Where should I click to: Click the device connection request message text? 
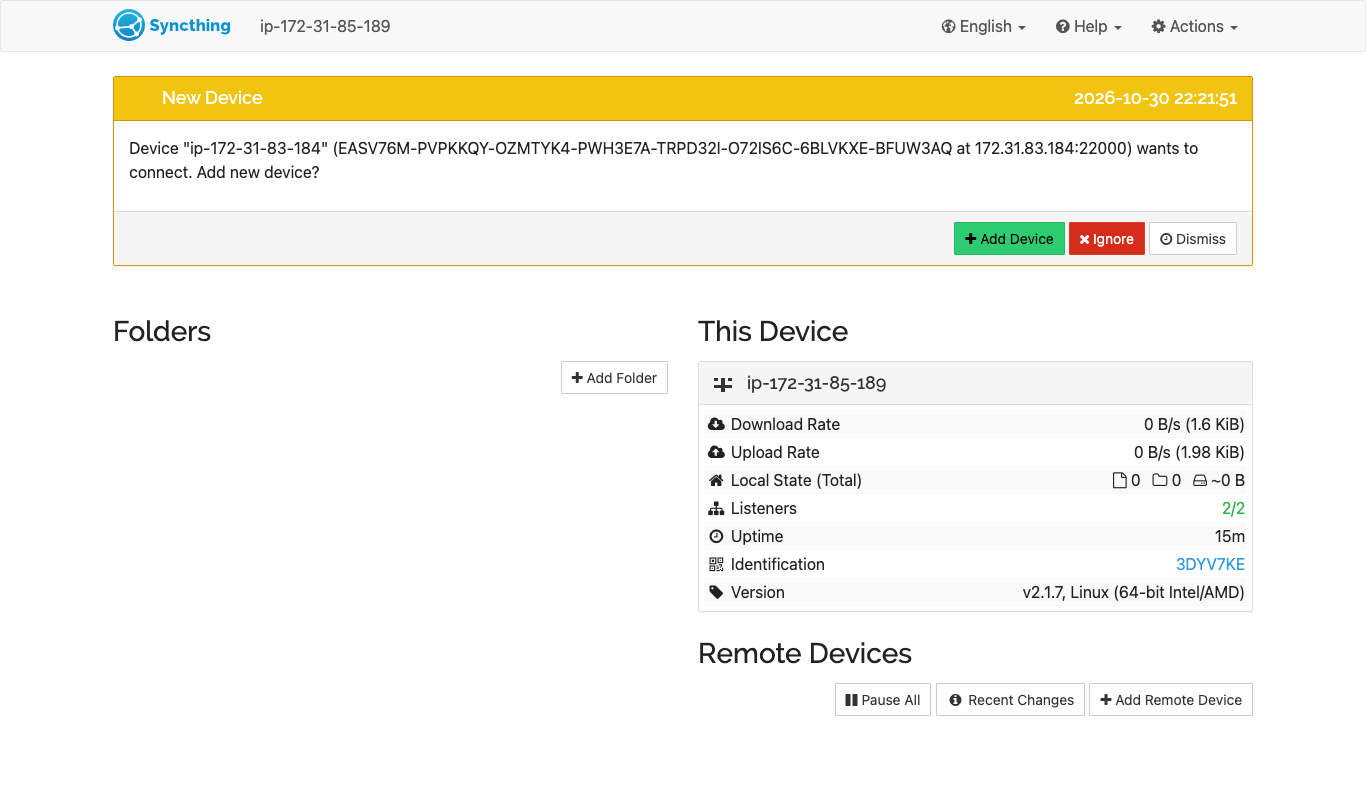coord(663,160)
